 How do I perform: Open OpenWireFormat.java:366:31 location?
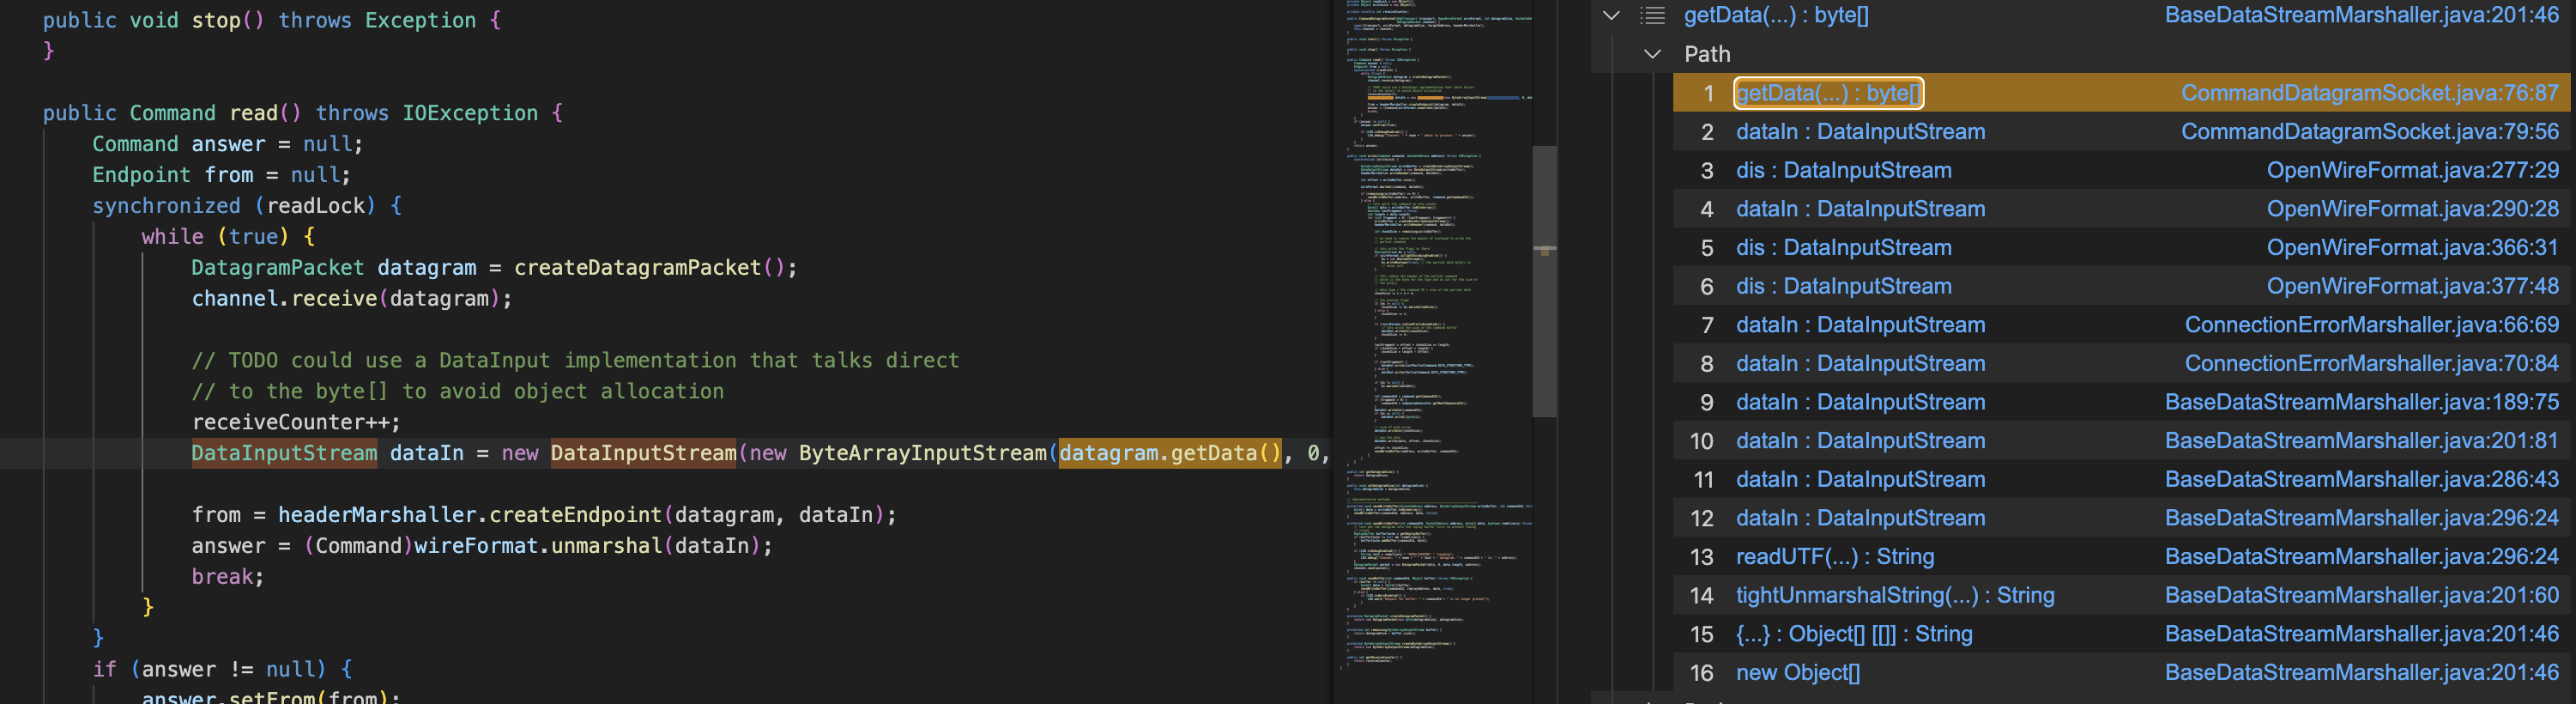(x=2413, y=248)
